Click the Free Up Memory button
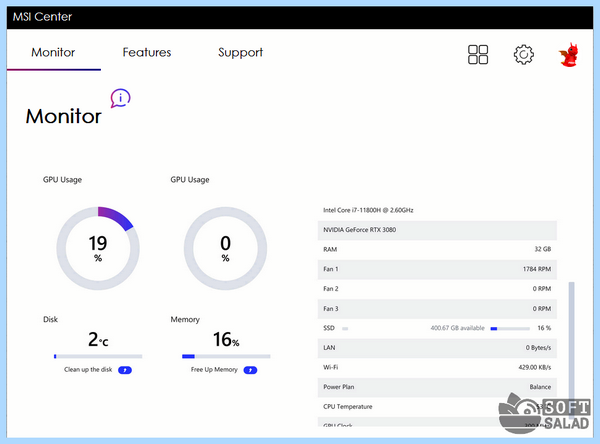The width and height of the screenshot is (600, 444). click(x=250, y=370)
